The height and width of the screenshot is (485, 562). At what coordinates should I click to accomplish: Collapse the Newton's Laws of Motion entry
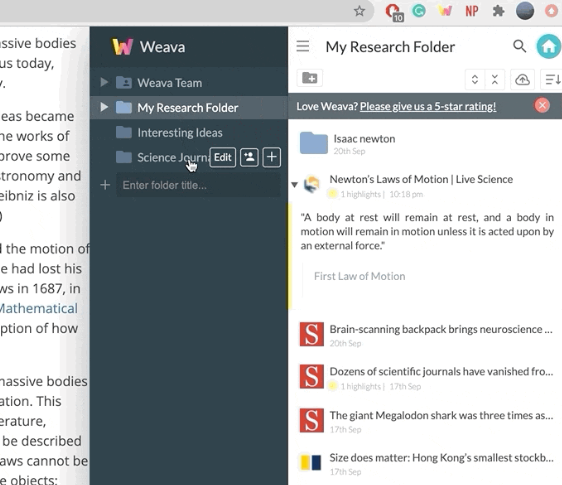[295, 185]
